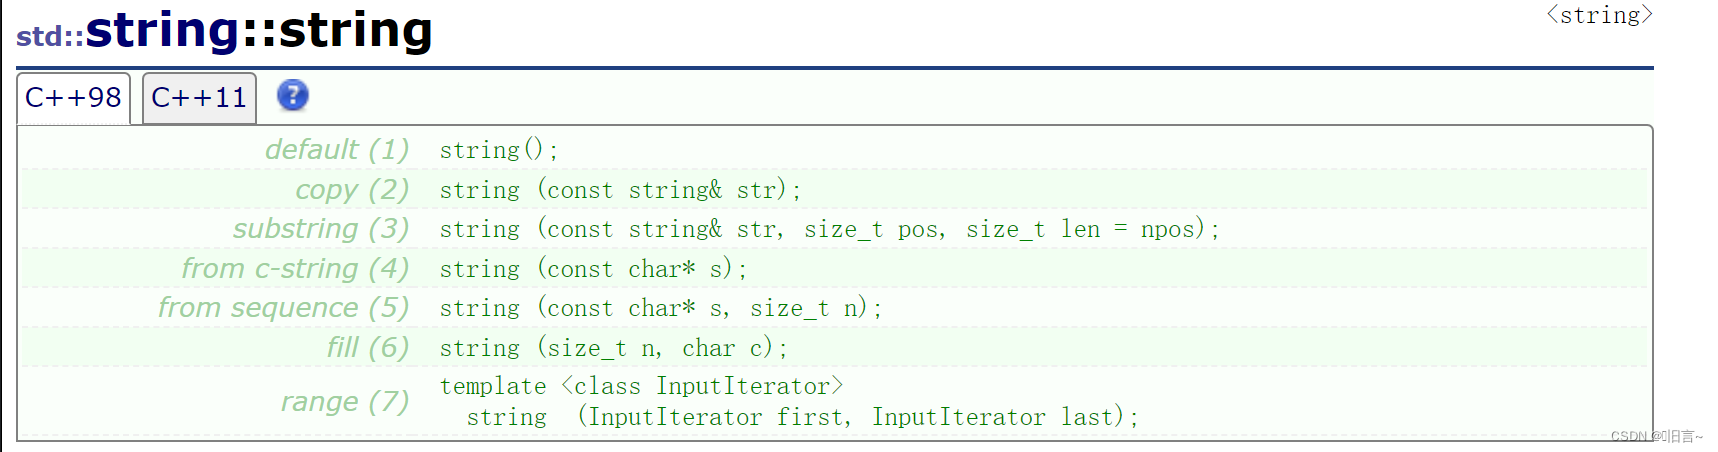
Task: Click the from sequence (5) label
Action: click(283, 308)
